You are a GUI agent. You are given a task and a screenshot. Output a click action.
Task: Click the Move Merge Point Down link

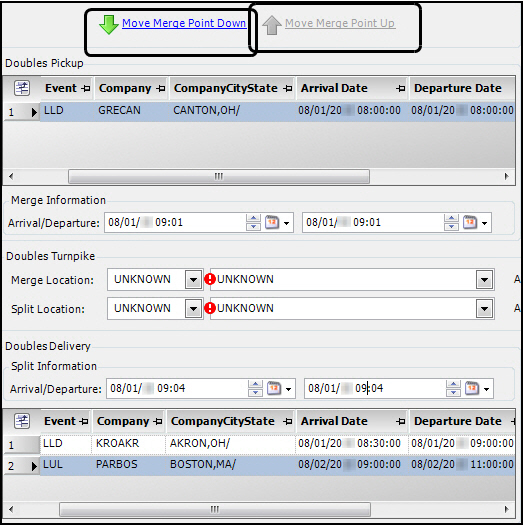pos(184,23)
